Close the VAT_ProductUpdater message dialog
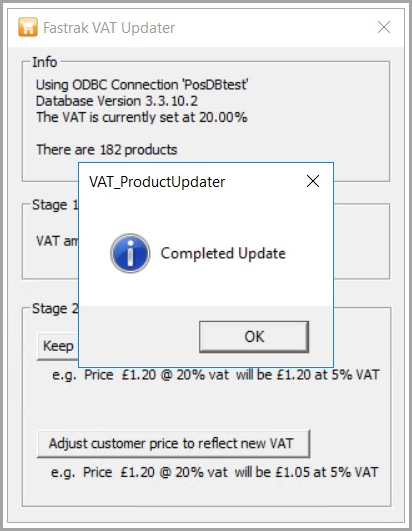This screenshot has width=412, height=531. [313, 182]
